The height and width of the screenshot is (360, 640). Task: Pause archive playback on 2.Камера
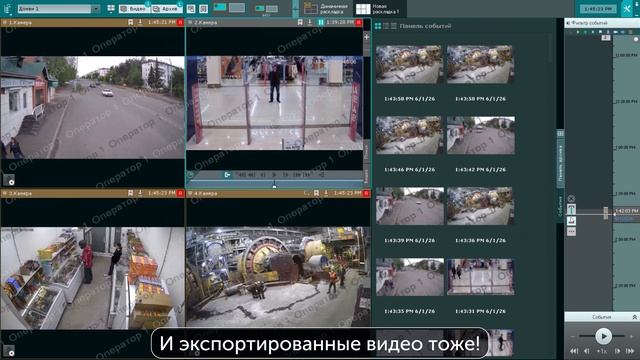point(321,22)
